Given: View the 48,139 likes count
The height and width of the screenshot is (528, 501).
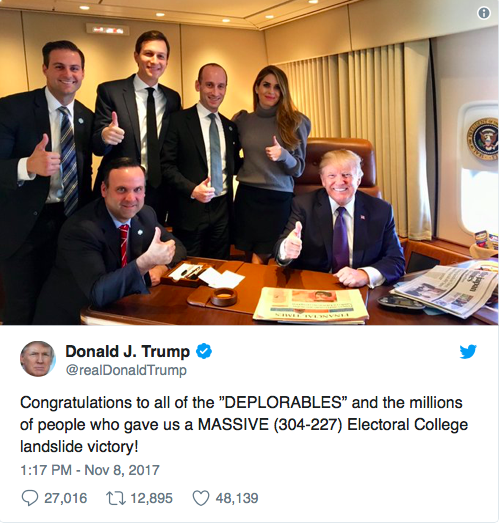Looking at the screenshot, I should coord(237,498).
